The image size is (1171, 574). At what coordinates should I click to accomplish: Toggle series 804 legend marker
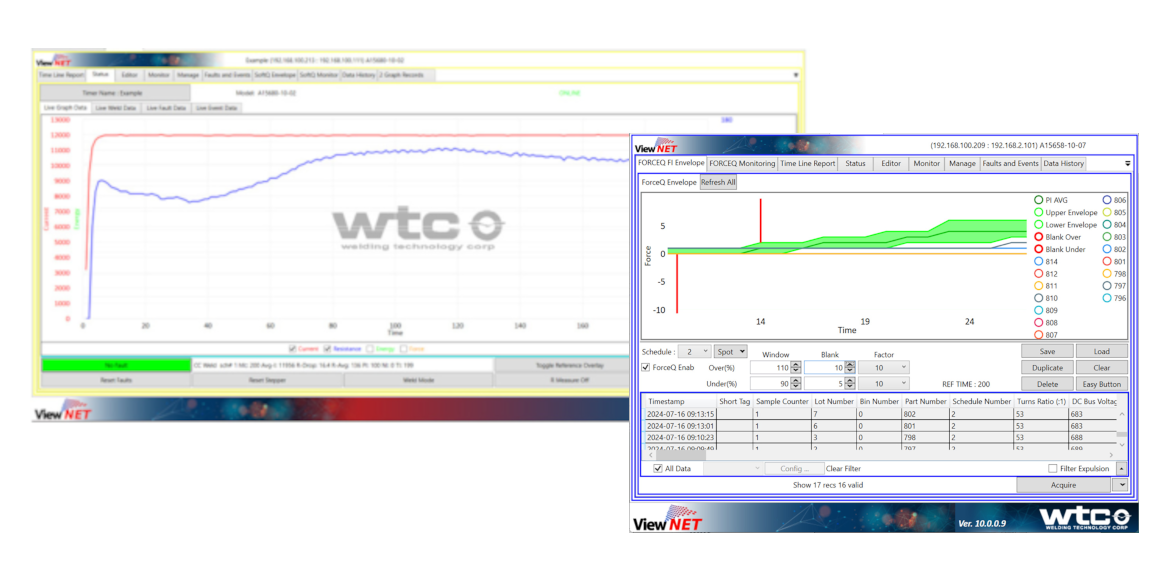(1107, 225)
